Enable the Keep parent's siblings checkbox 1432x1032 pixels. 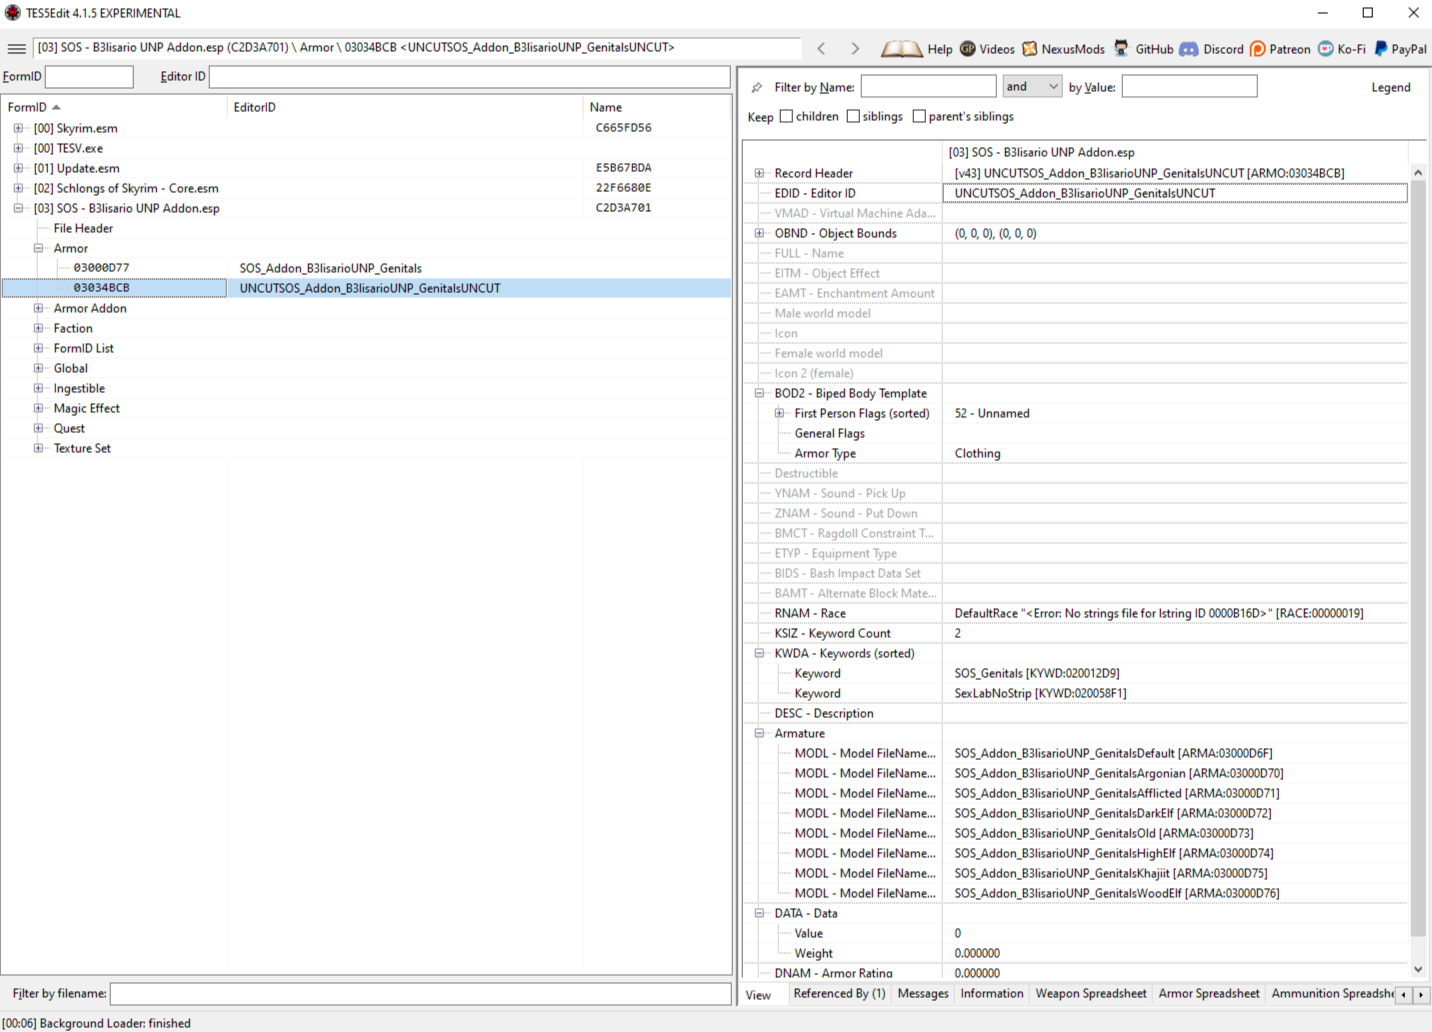coord(919,116)
